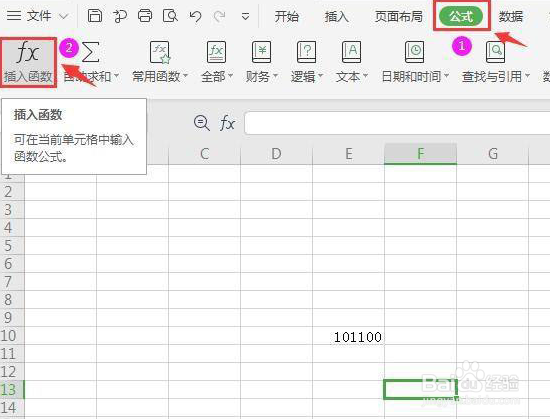
Task: Click the 自动求和 sigma icon
Action: pyautogui.click(x=90, y=52)
